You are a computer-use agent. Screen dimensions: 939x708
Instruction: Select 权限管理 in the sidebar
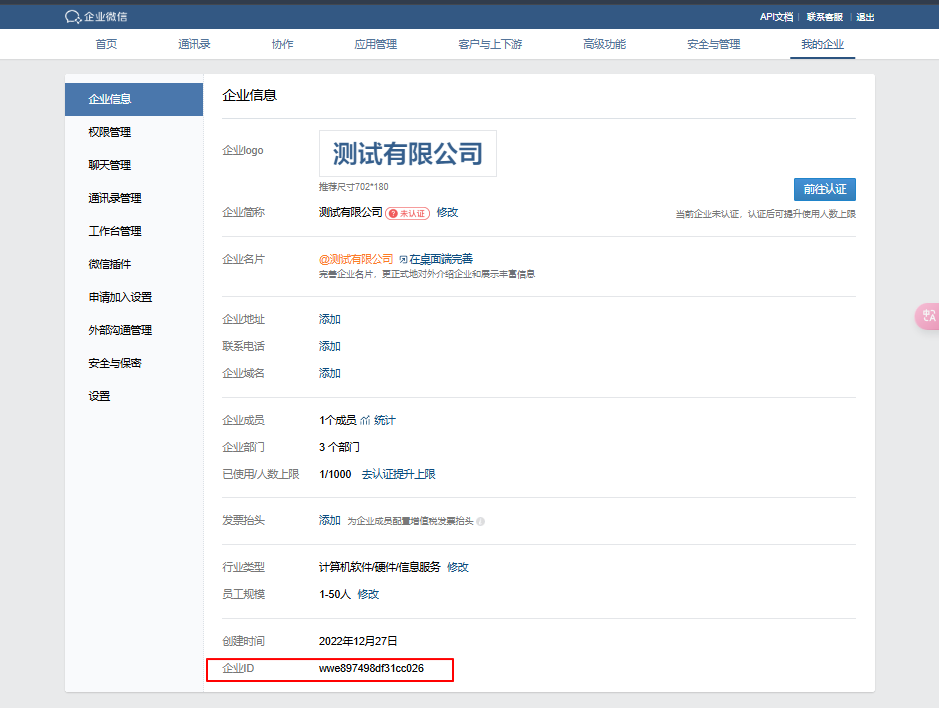tap(109, 132)
